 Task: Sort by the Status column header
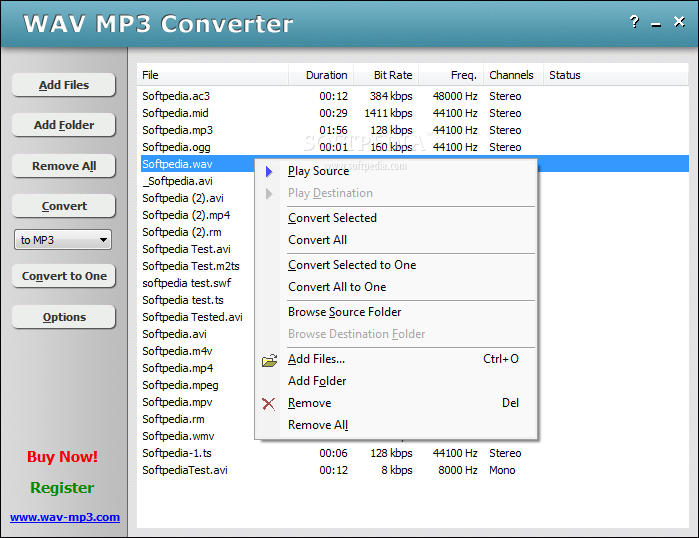pos(616,75)
